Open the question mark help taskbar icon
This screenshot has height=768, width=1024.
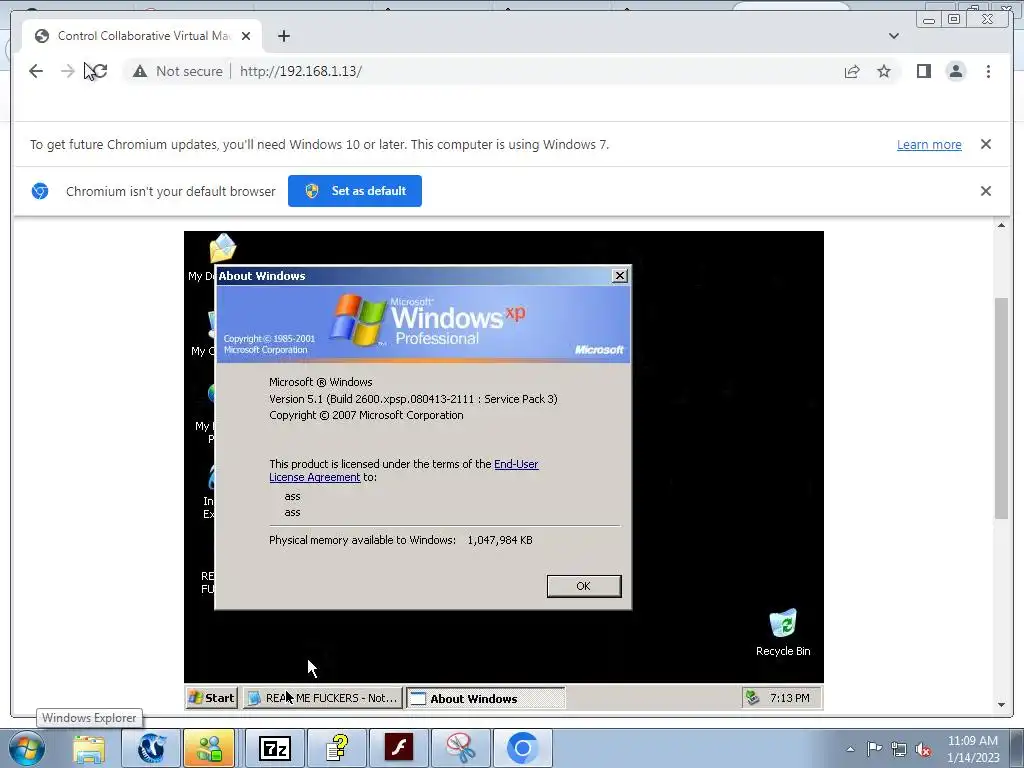(337, 748)
